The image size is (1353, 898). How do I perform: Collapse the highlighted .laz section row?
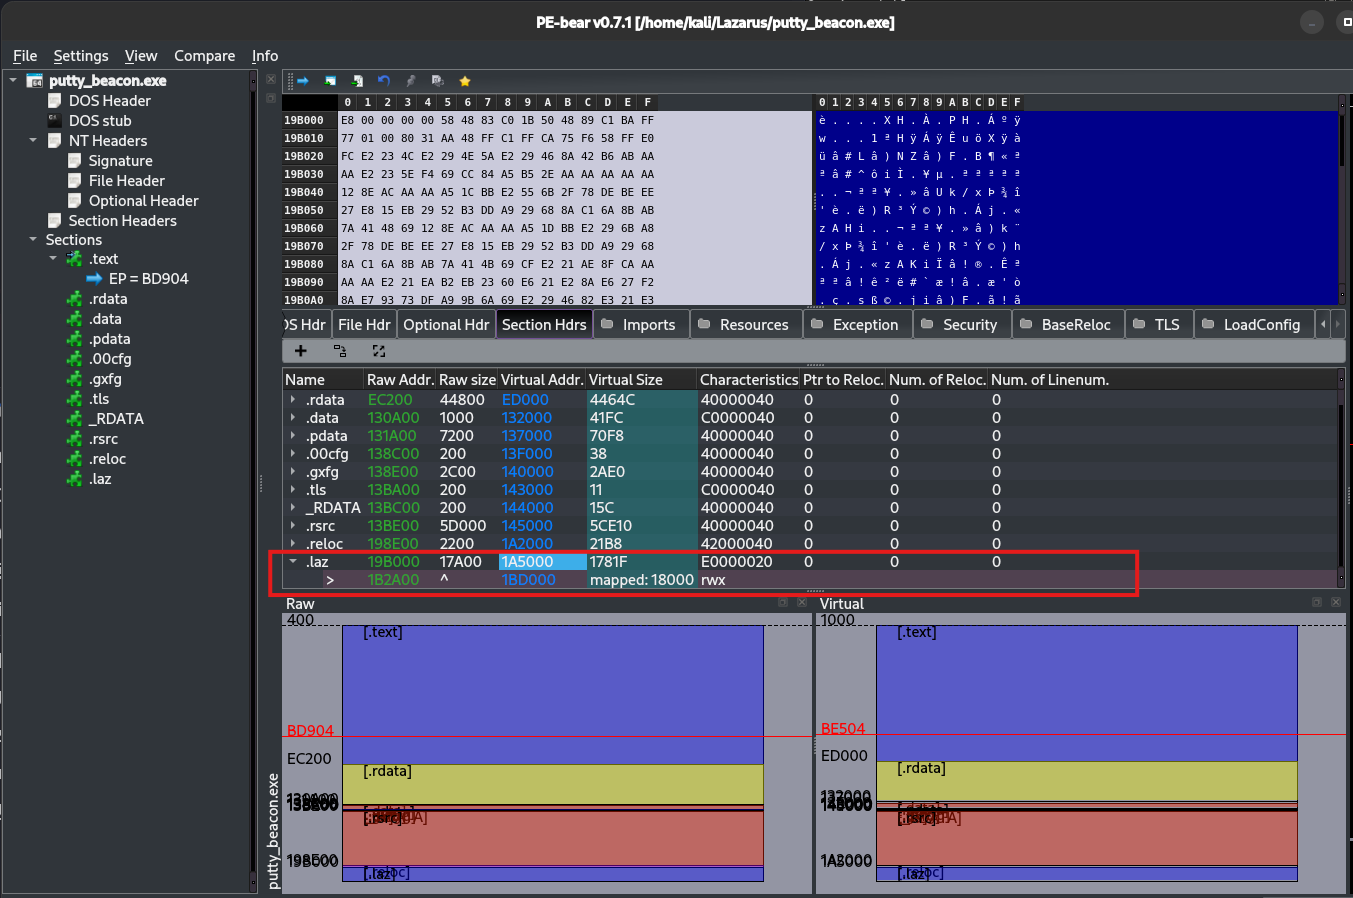click(x=293, y=561)
